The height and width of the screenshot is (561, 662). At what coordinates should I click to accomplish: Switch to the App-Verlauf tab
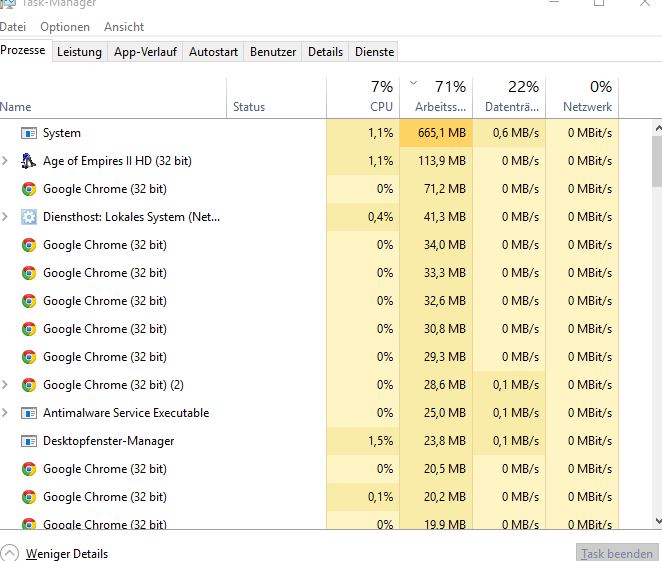tap(145, 52)
